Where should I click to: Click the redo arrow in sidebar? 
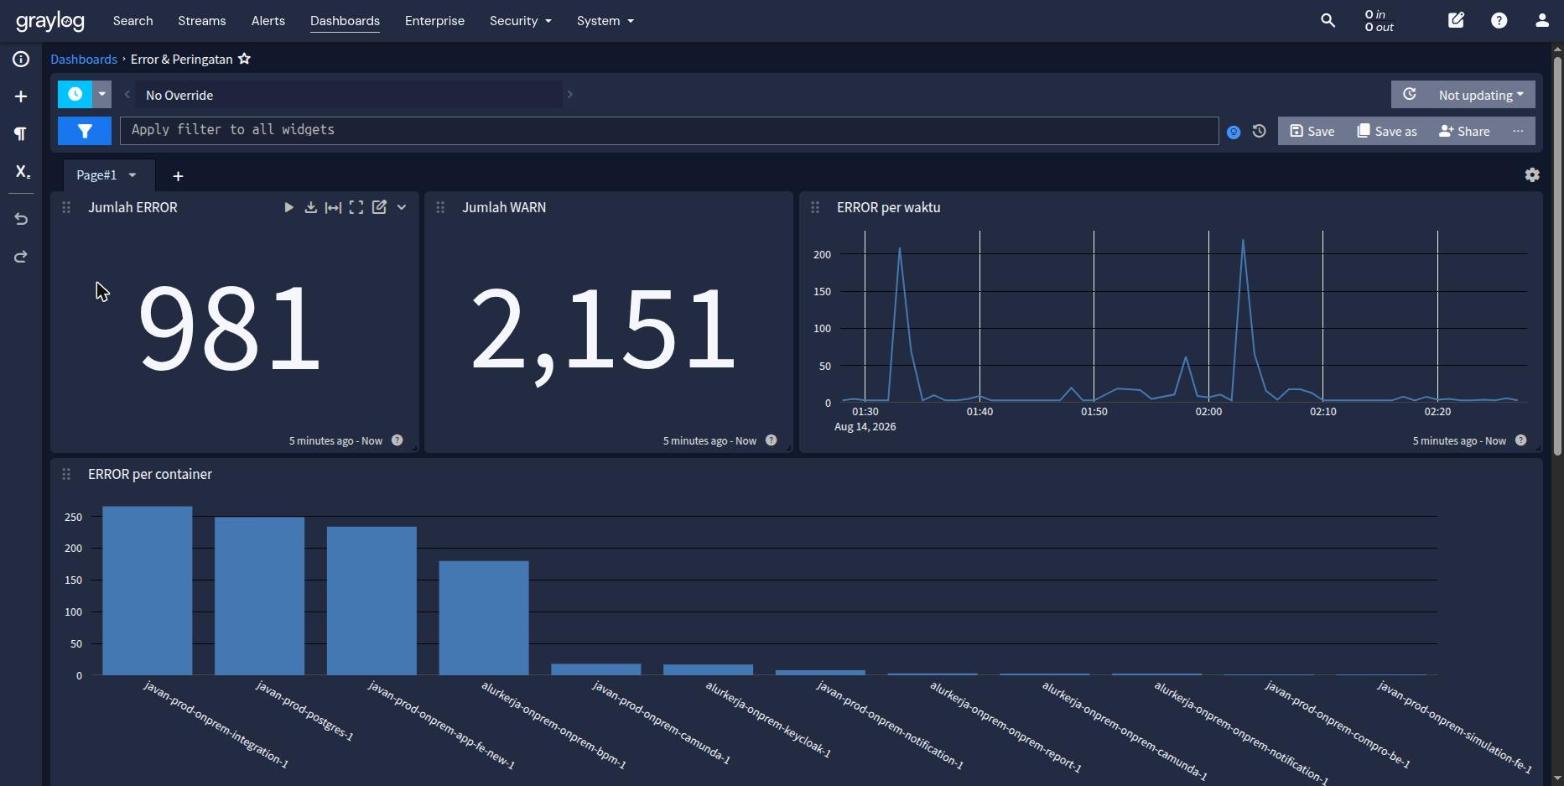click(x=20, y=257)
